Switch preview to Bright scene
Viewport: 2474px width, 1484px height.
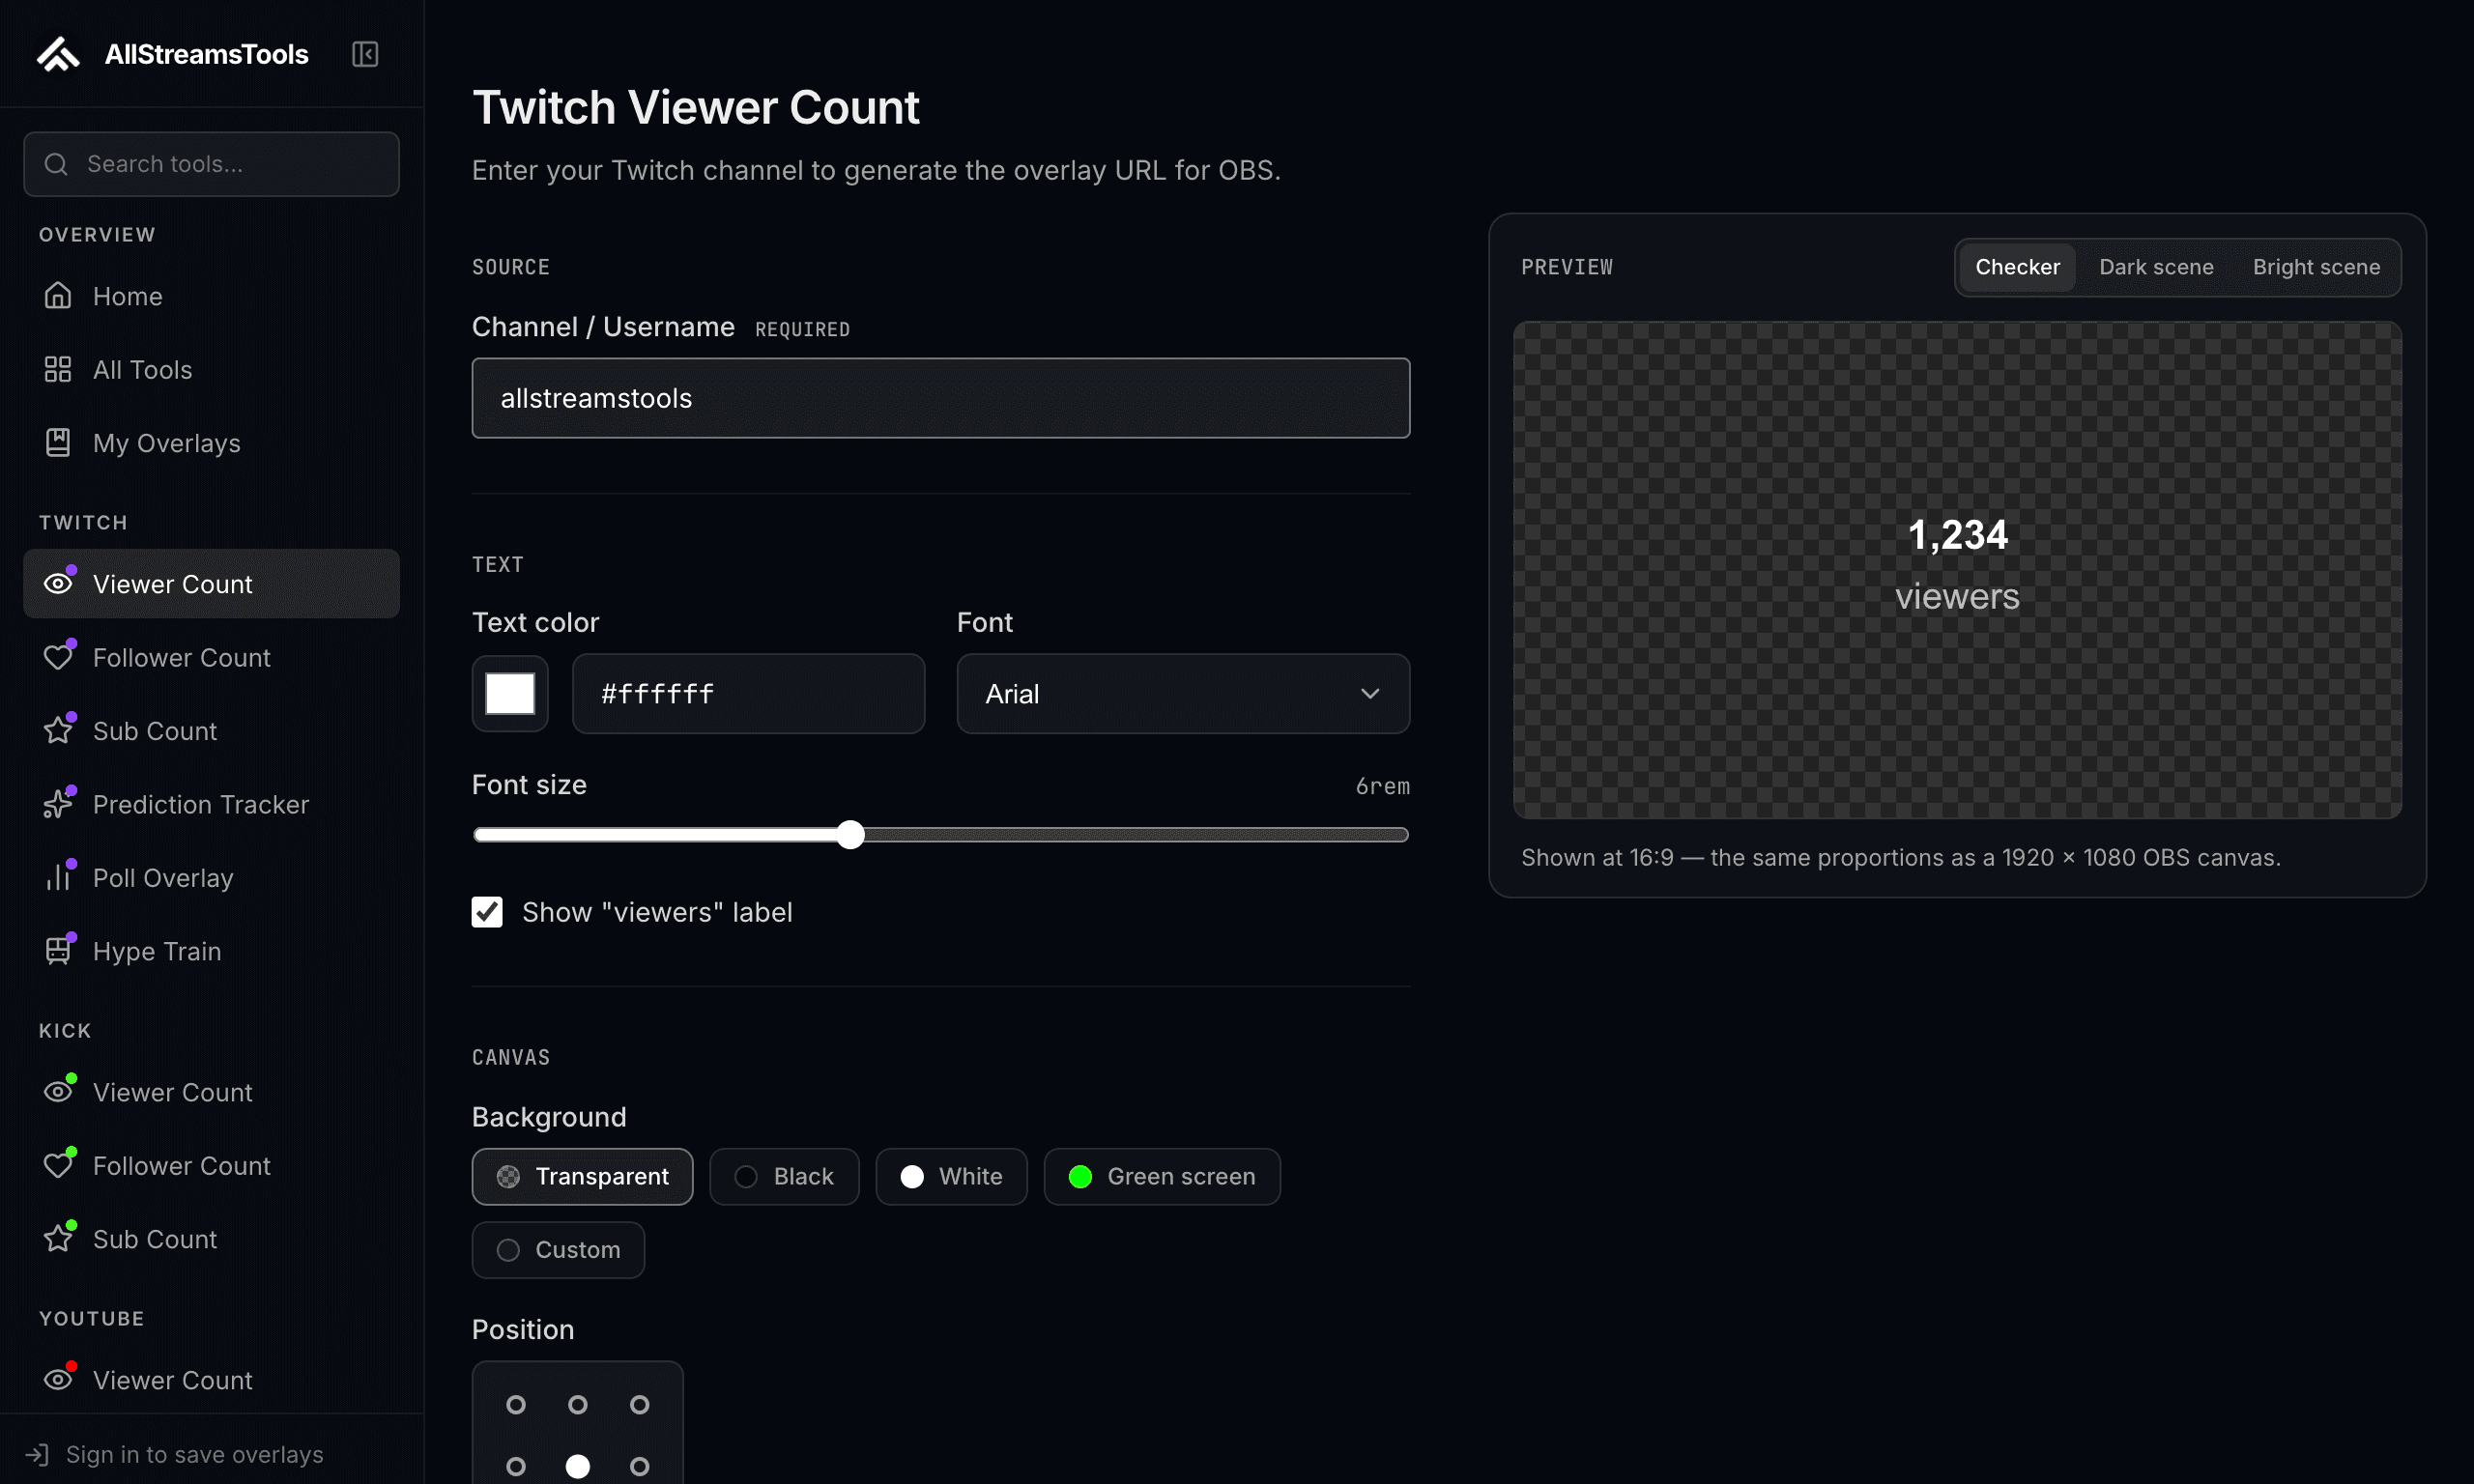[2315, 267]
